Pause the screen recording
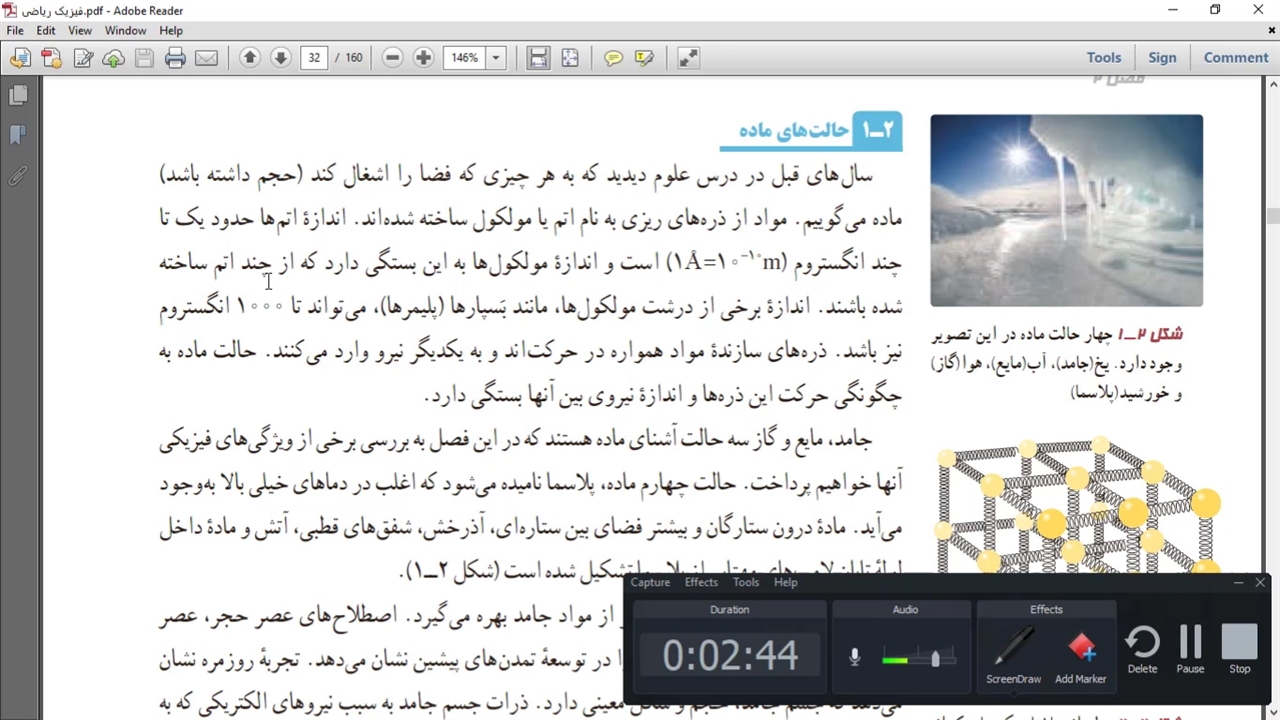This screenshot has width=1280, height=720. pyautogui.click(x=1190, y=650)
